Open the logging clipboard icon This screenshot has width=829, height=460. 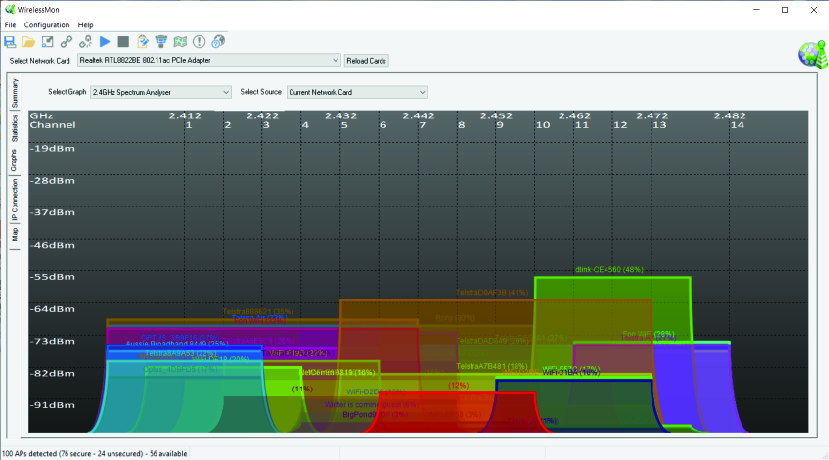[x=143, y=42]
